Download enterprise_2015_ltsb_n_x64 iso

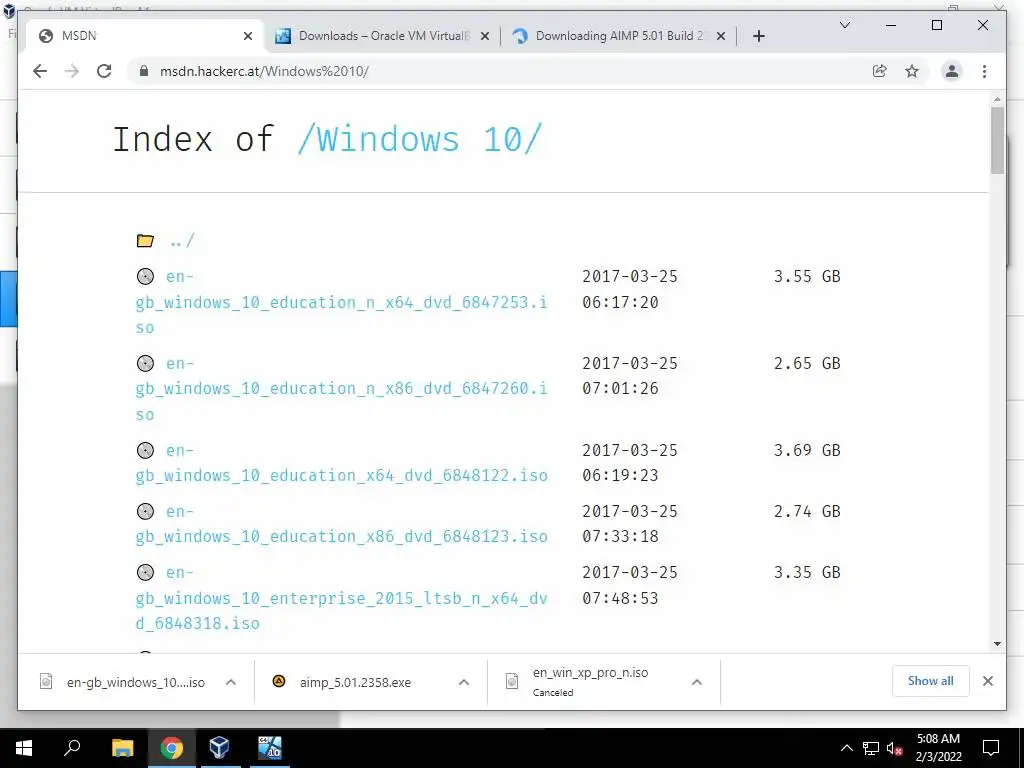342,598
